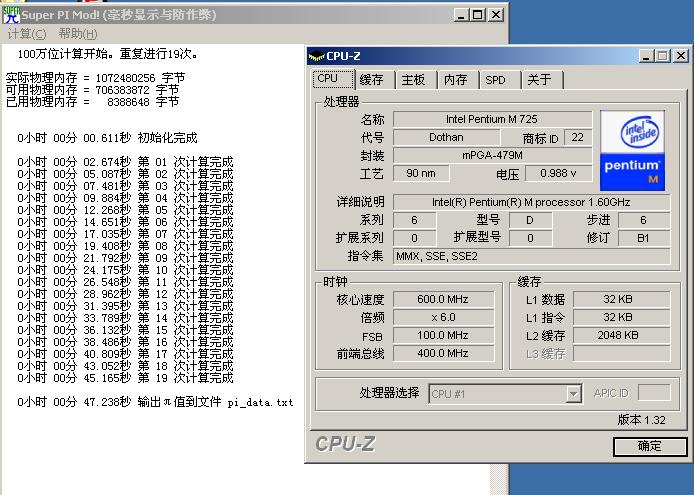The image size is (694, 495).
Task: Switch to the 内存 tab
Action: (455, 80)
